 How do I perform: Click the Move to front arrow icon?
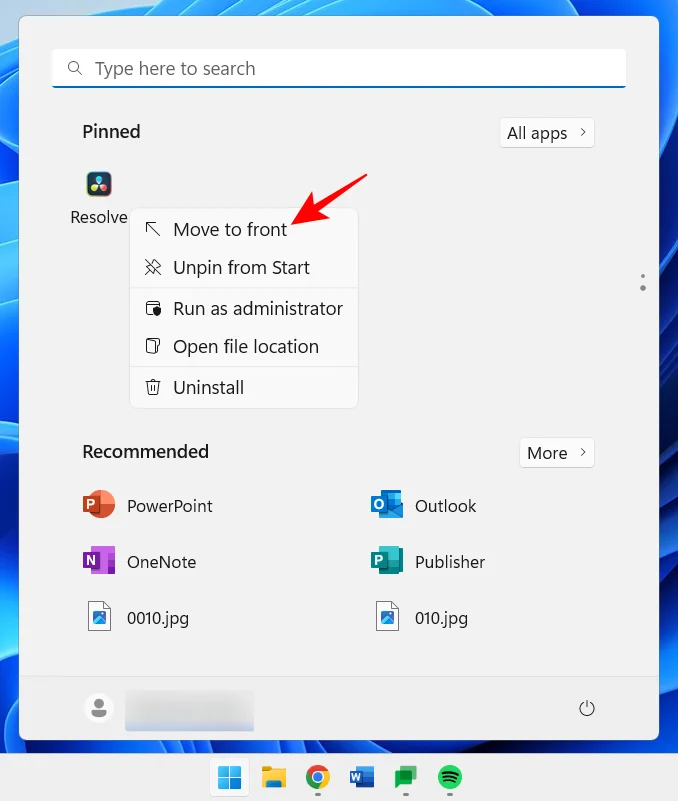(x=153, y=229)
